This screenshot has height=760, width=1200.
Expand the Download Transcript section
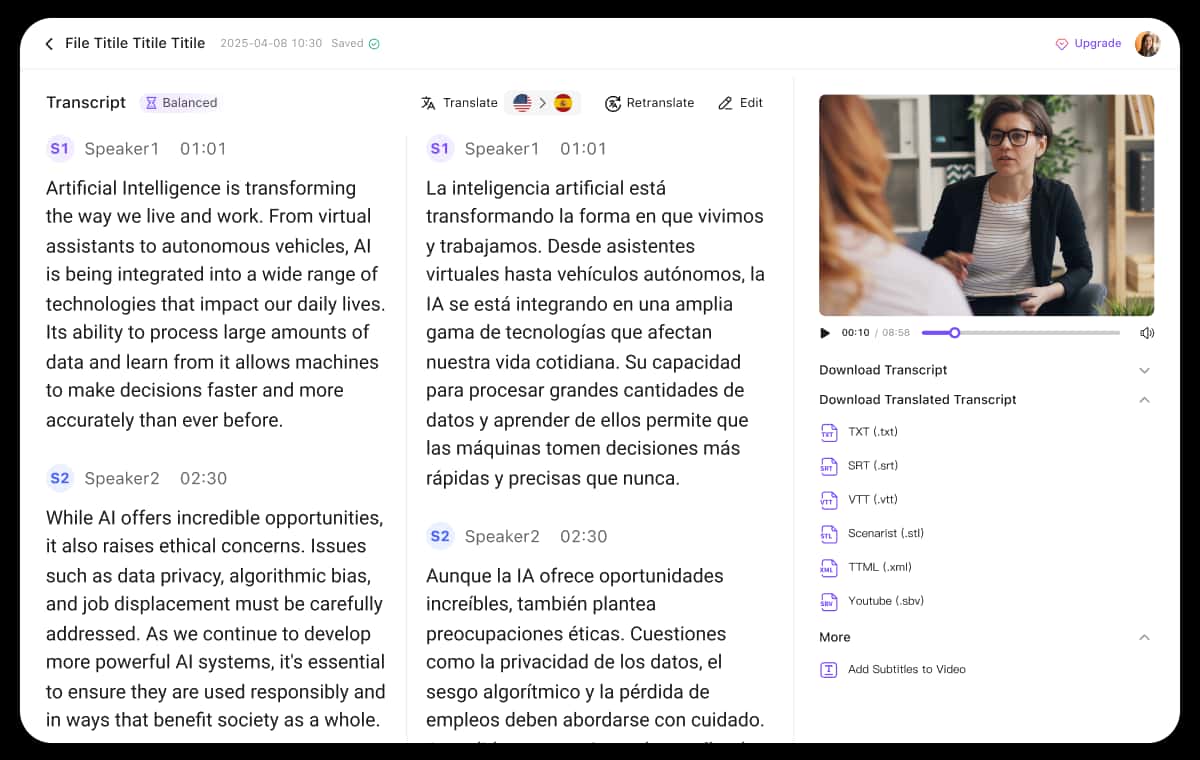point(1144,371)
